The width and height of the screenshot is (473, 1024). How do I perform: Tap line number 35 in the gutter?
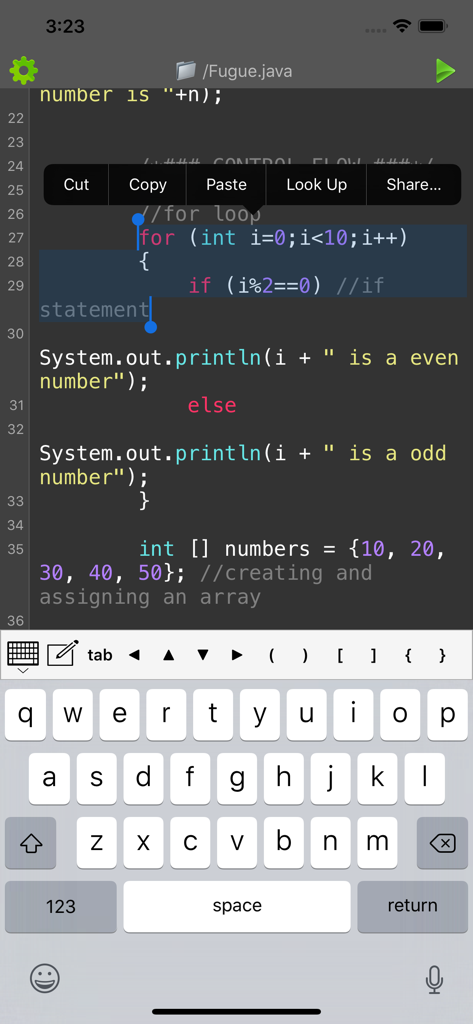pos(16,549)
